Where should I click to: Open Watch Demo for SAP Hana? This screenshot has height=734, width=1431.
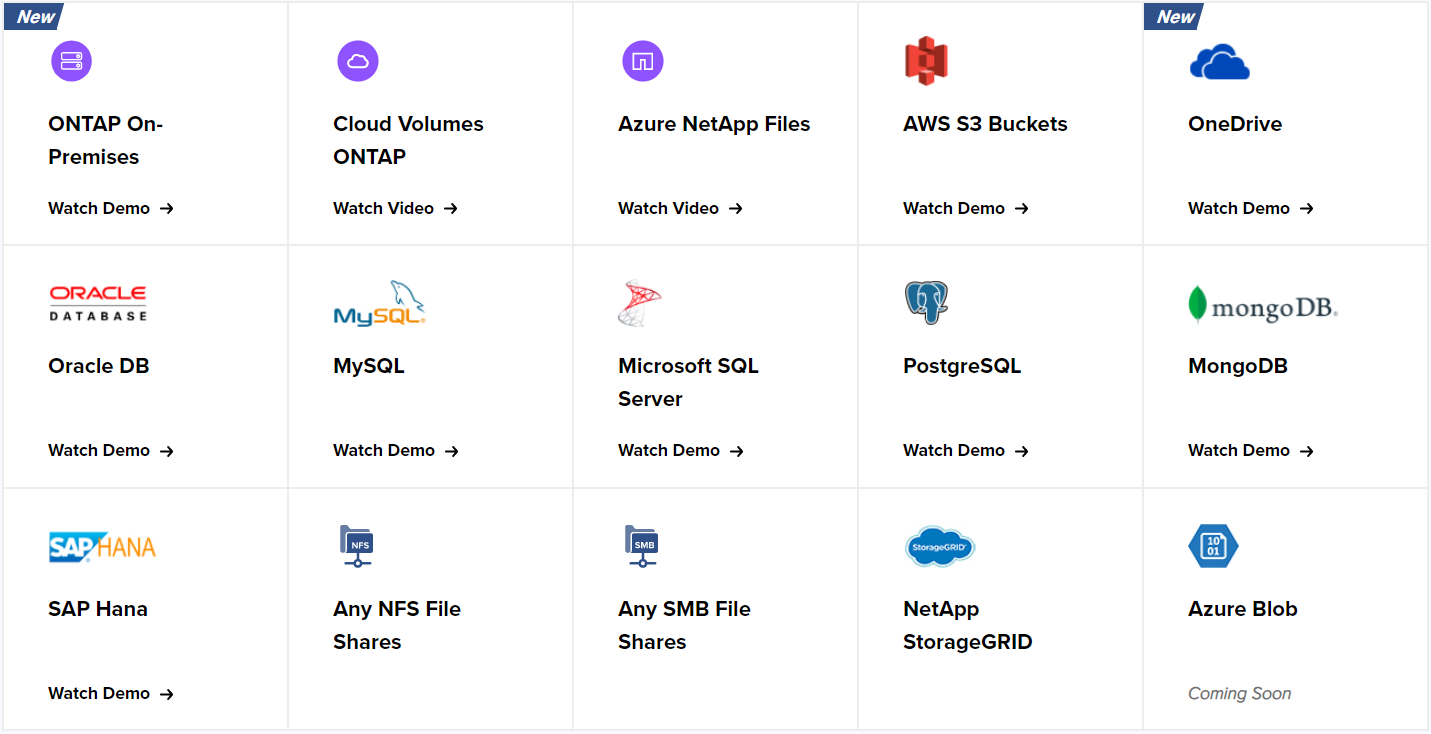tap(111, 693)
